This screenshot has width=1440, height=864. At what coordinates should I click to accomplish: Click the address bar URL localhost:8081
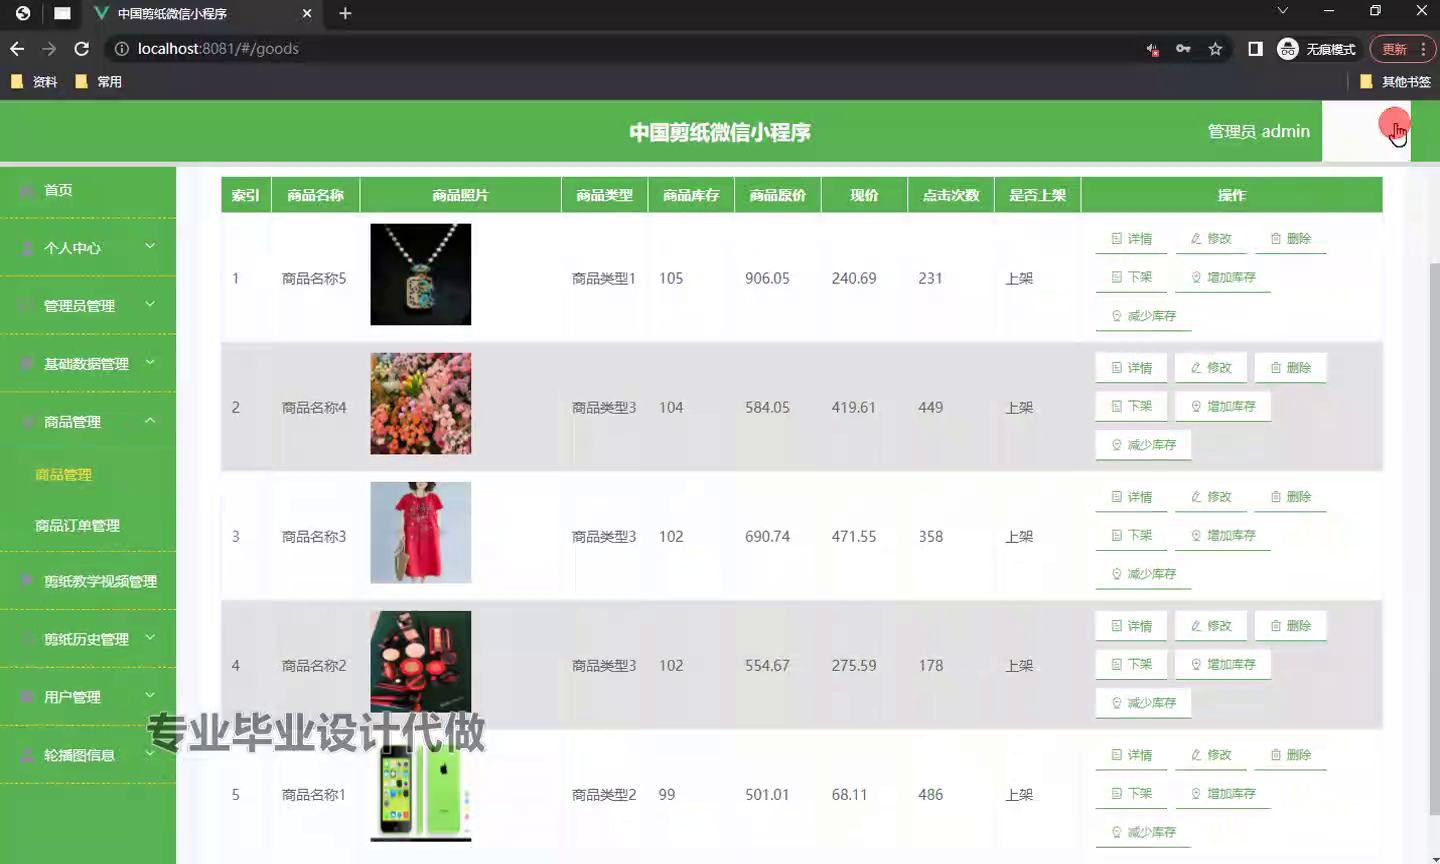click(218, 49)
